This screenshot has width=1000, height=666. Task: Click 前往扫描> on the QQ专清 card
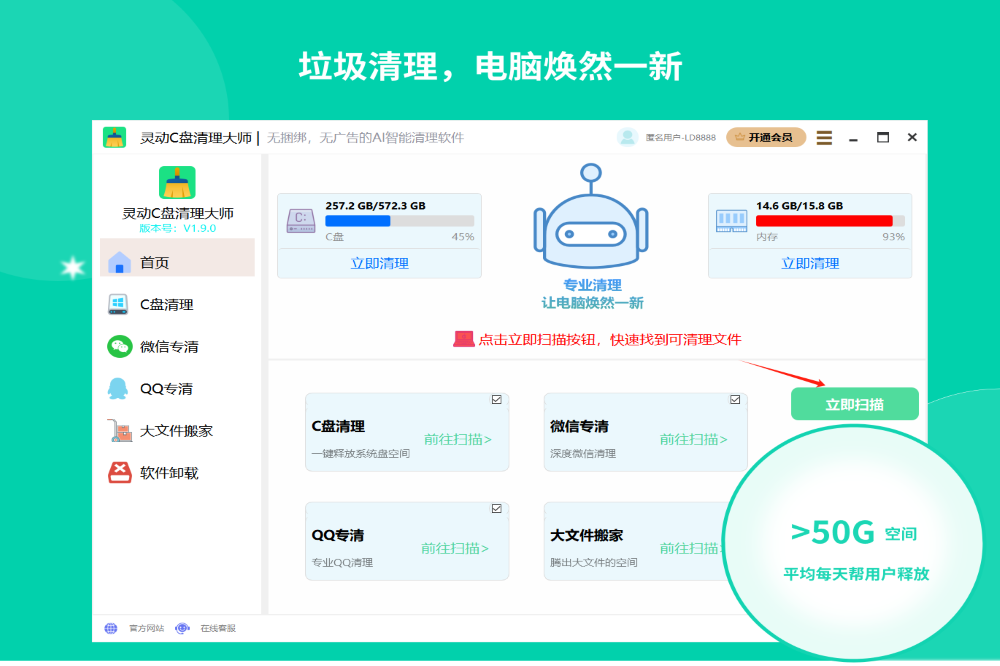pyautogui.click(x=455, y=548)
